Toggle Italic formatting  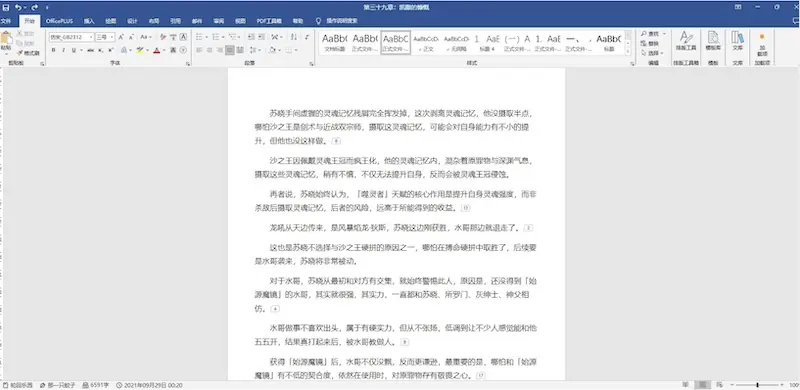pos(63,50)
